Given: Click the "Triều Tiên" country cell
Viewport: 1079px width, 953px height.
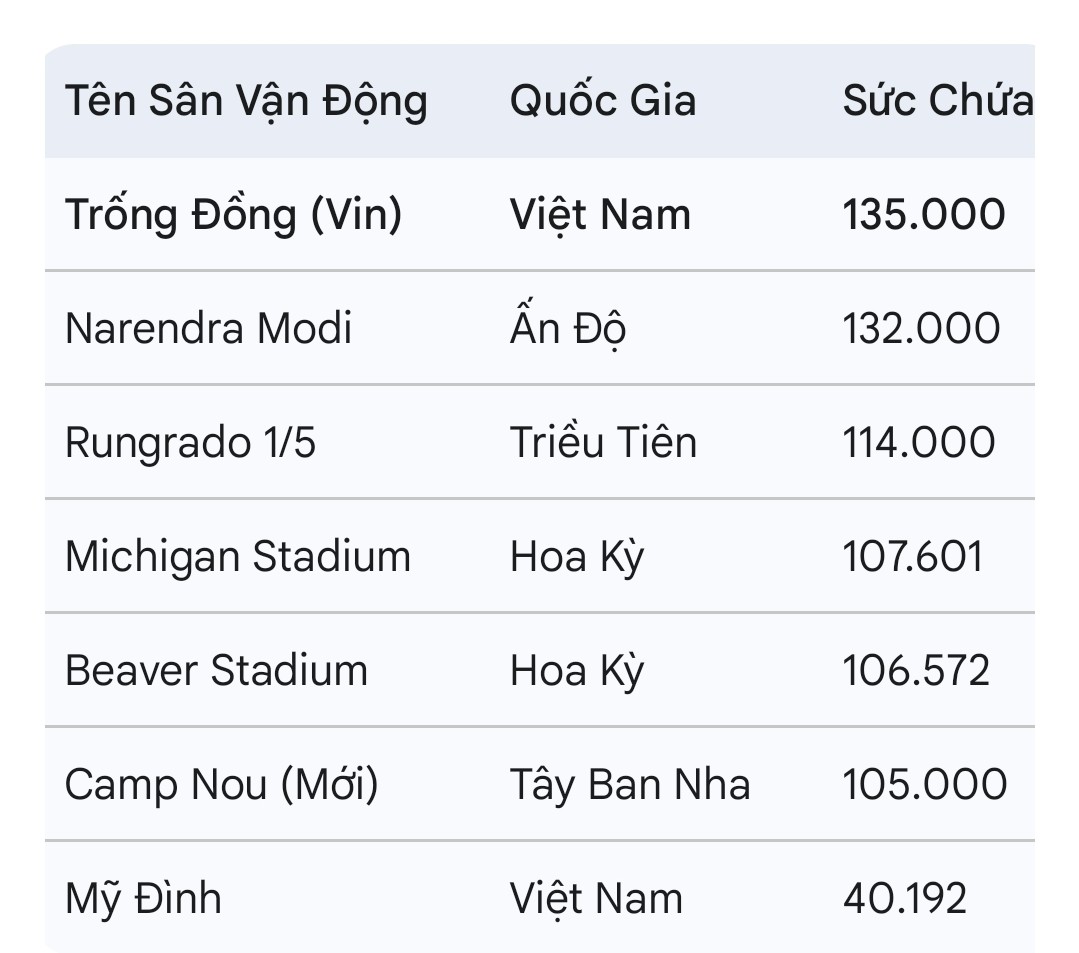Looking at the screenshot, I should 603,443.
